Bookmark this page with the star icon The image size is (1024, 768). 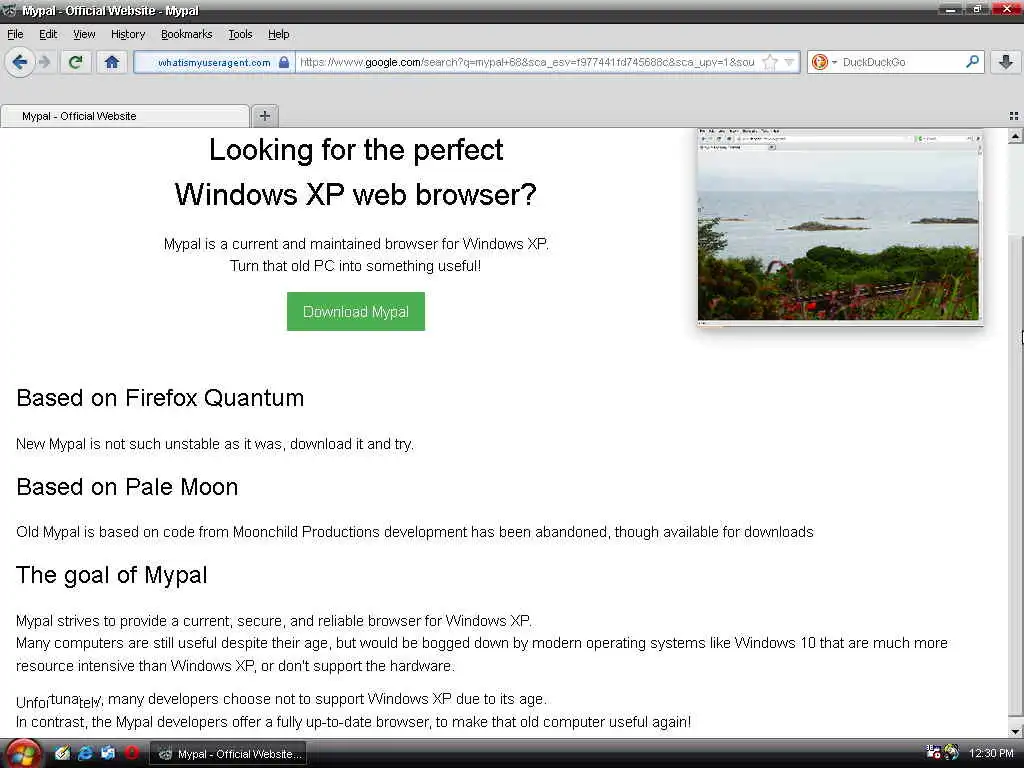(x=770, y=62)
